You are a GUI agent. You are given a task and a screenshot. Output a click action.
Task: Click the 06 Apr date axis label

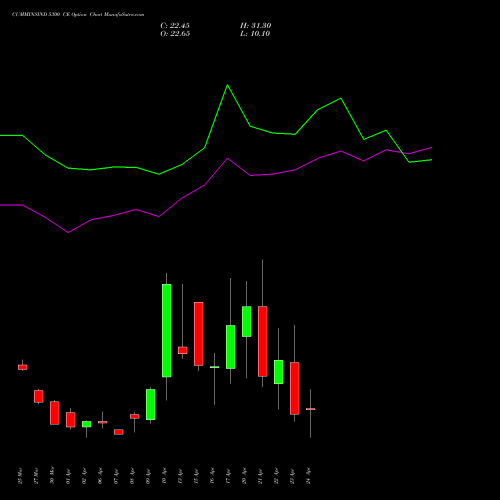point(100,476)
